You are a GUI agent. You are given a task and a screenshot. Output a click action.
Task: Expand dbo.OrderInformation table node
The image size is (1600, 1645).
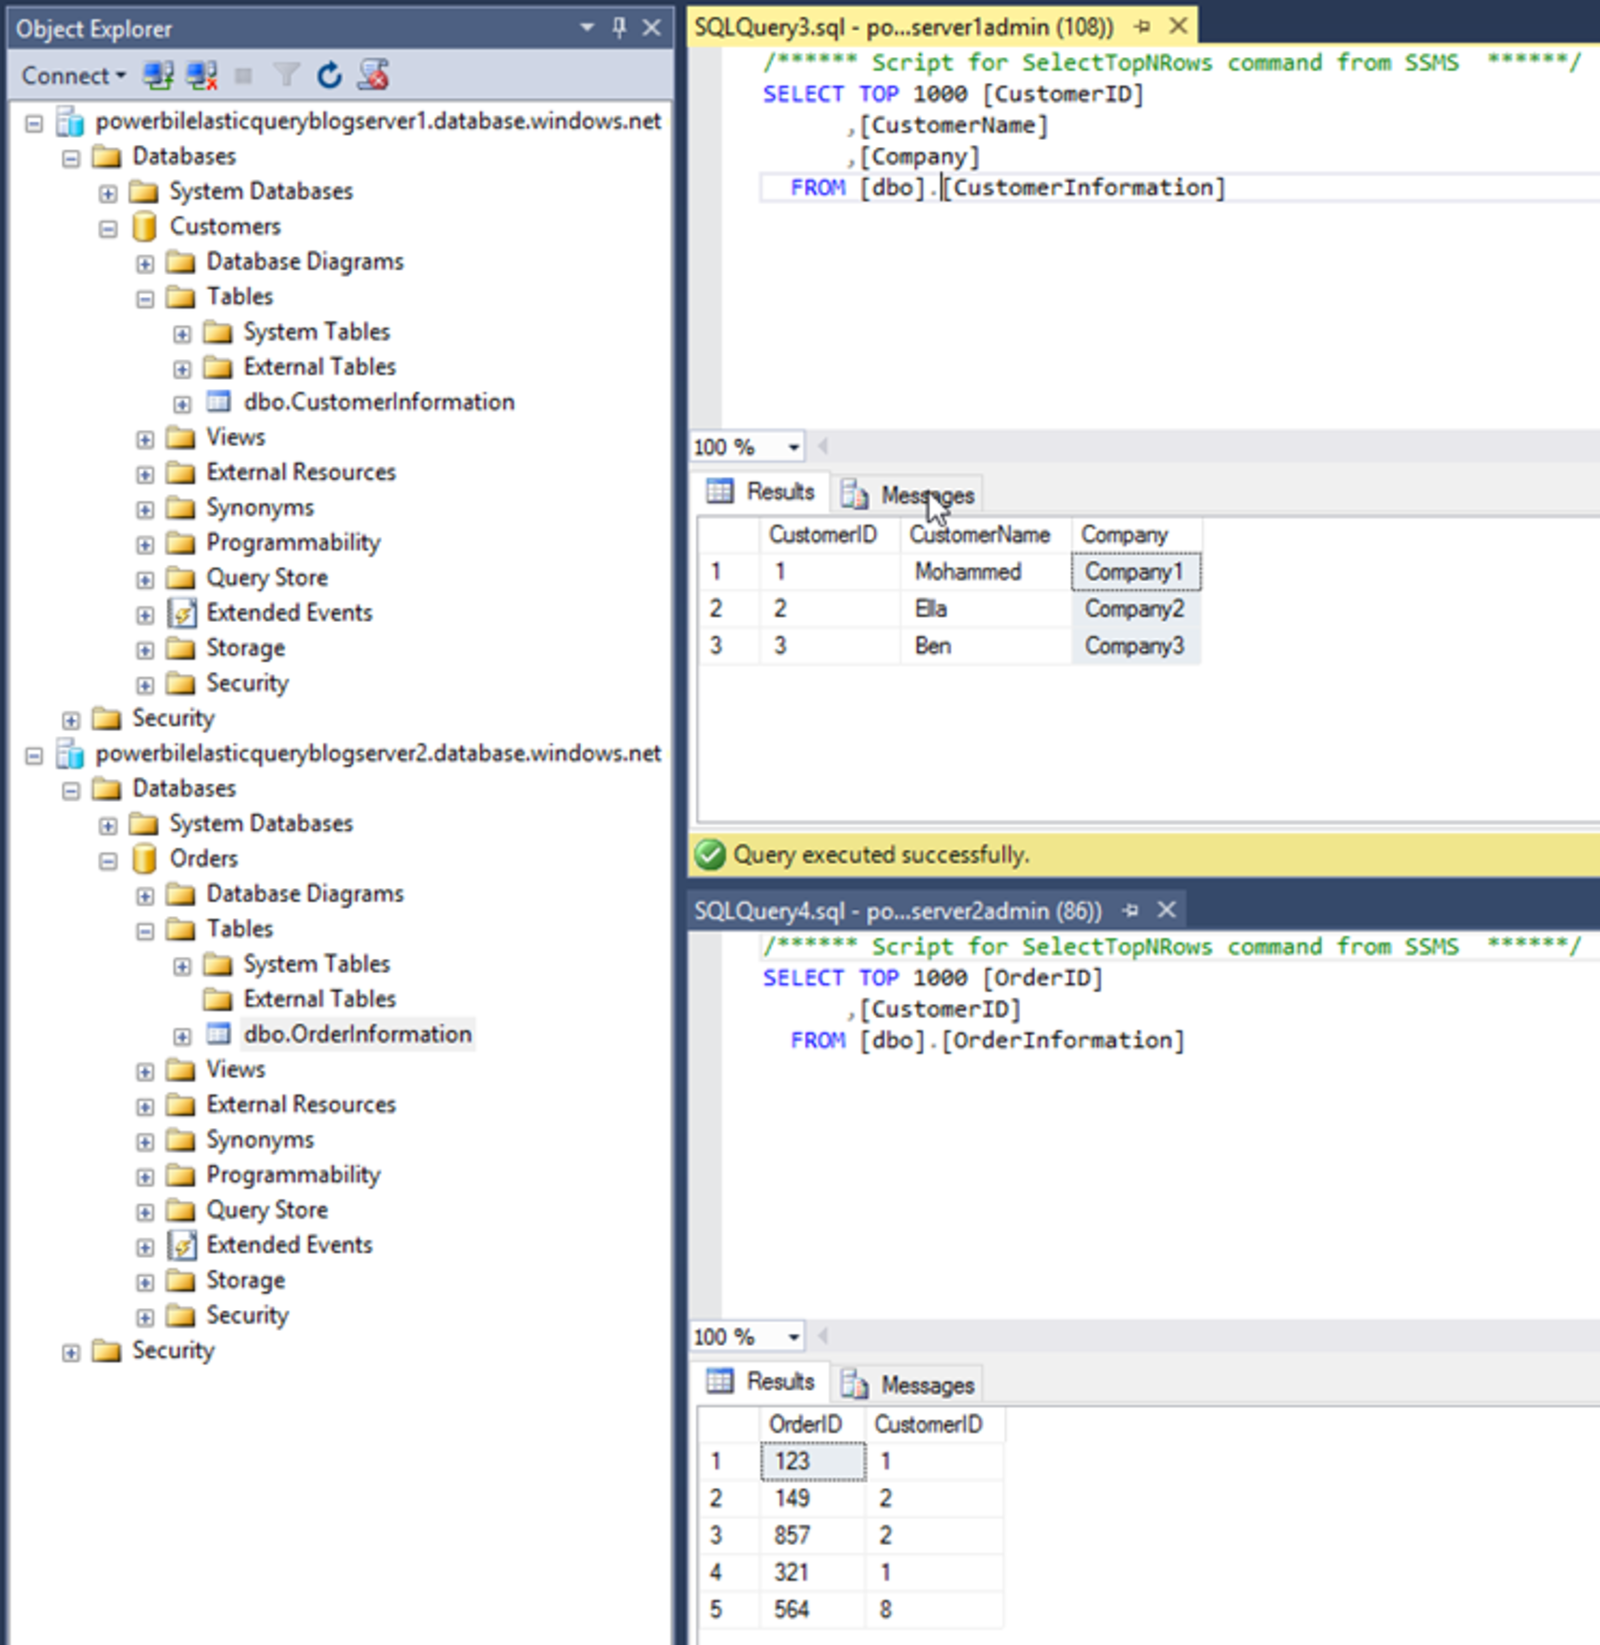[x=182, y=1036]
